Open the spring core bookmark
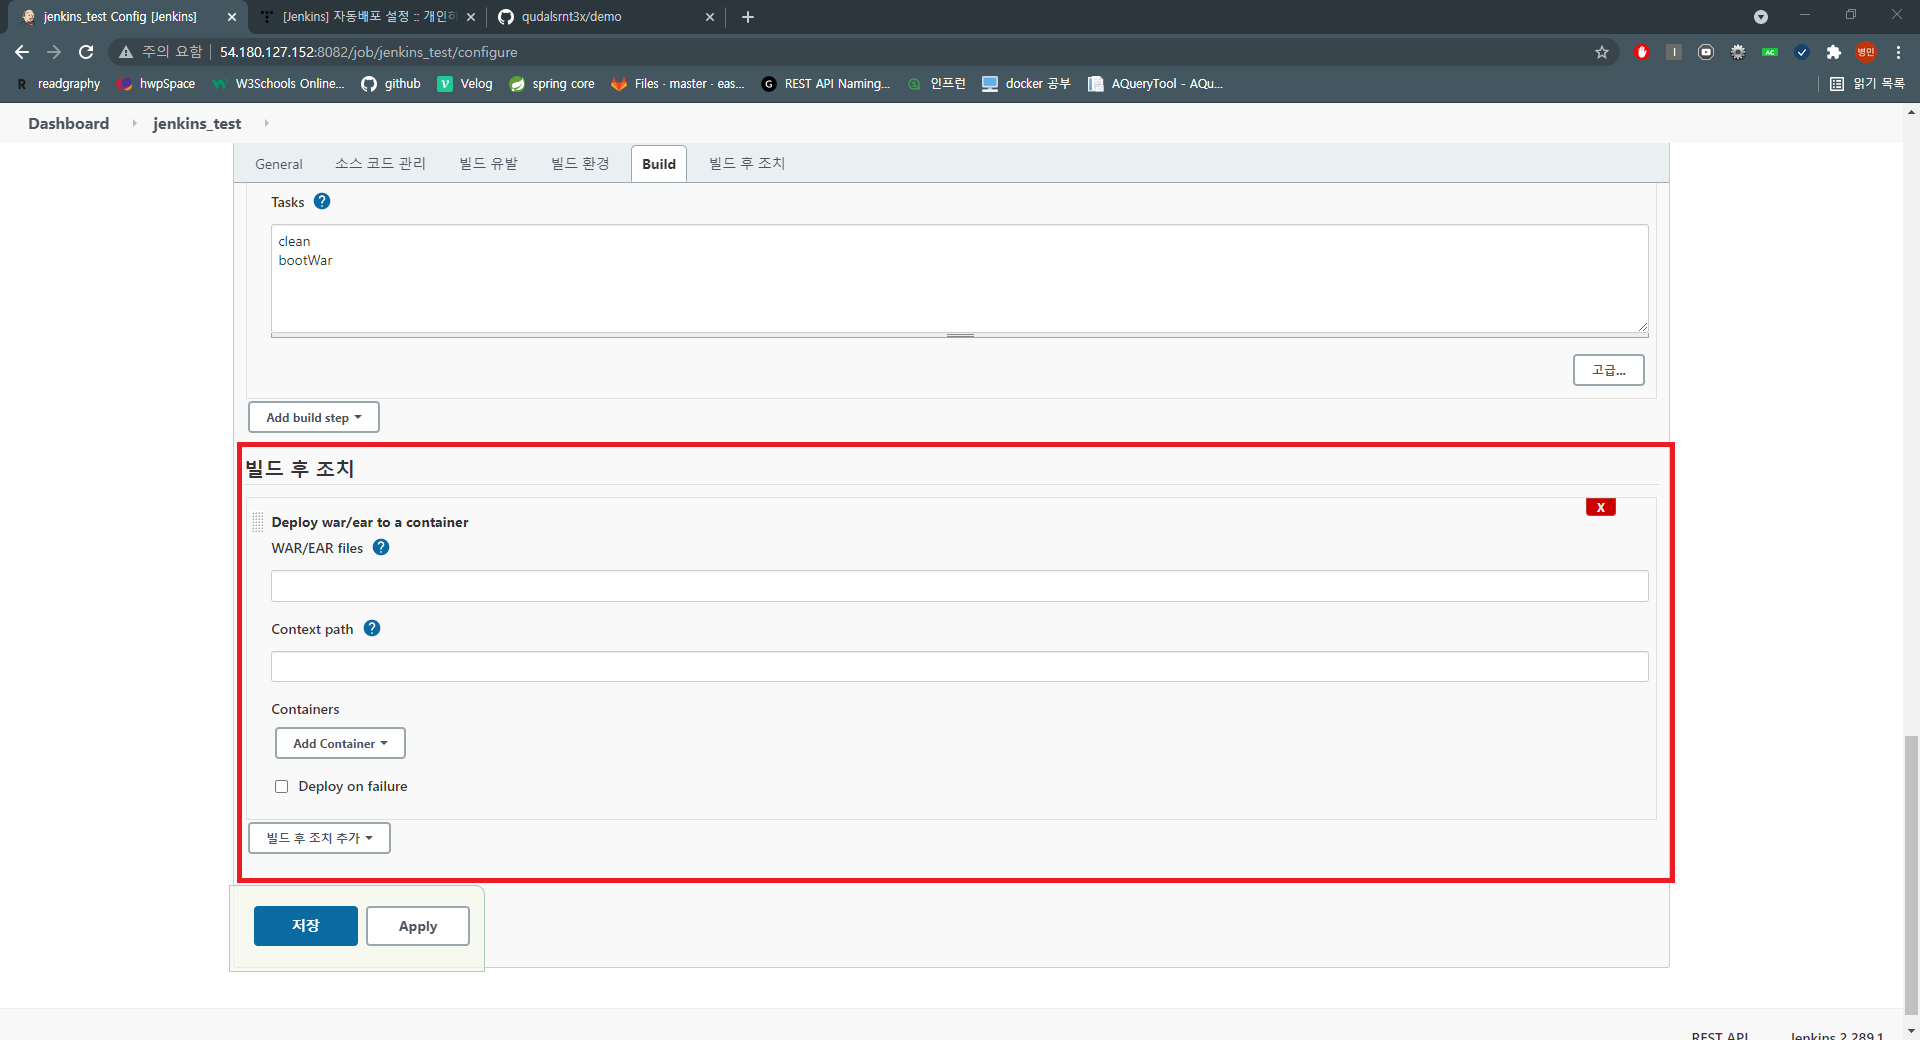Image resolution: width=1920 pixels, height=1040 pixels. point(551,84)
